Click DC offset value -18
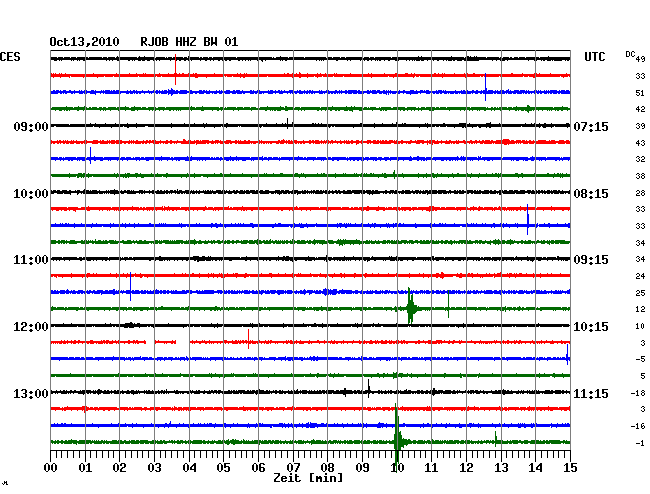 638,393
